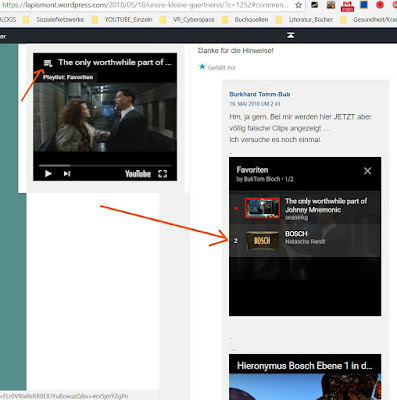Click the black extension icon beside the bookmark star
Image resolution: width=397 pixels, height=400 pixels.
coord(314,5)
